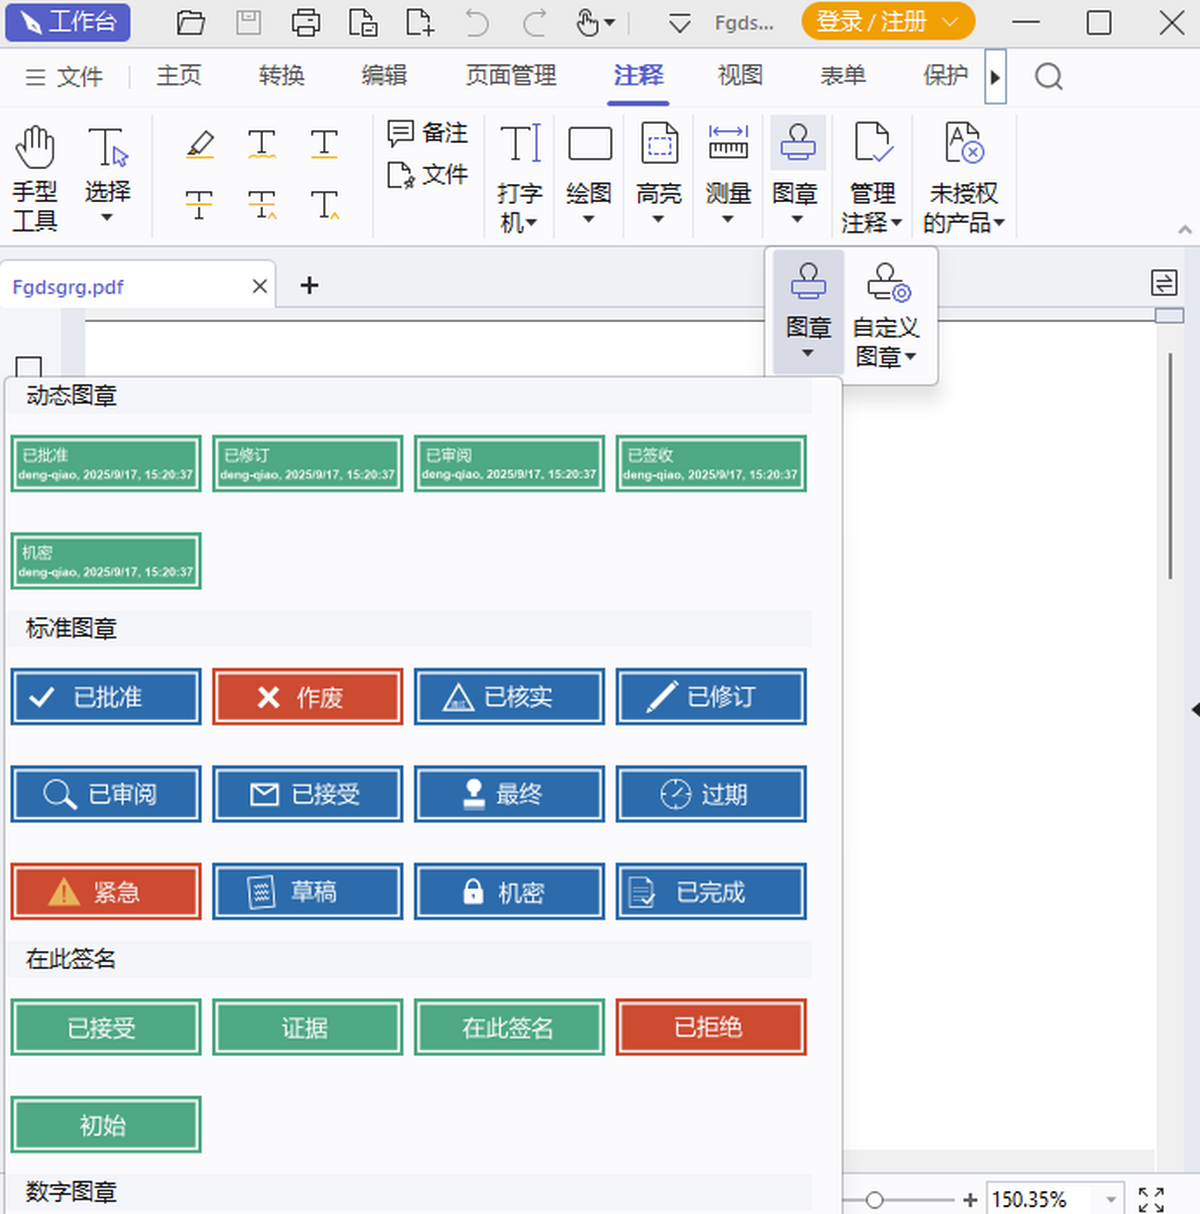Open a new tab with the plus button
The width and height of the screenshot is (1200, 1214).
click(308, 285)
